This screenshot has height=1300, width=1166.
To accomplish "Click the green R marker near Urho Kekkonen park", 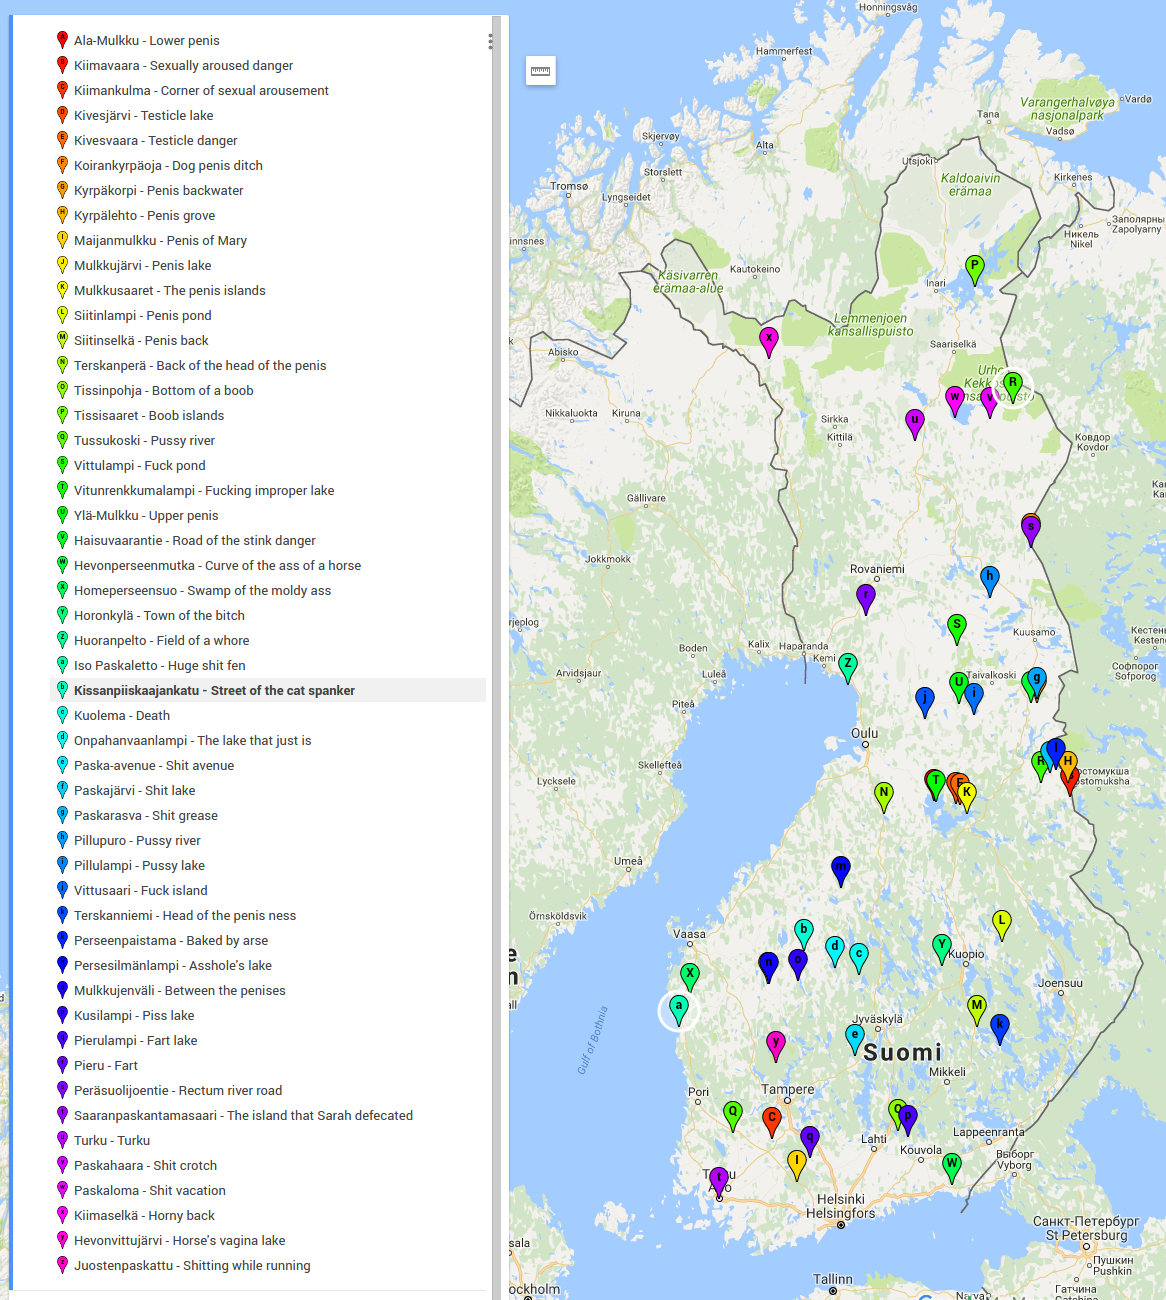I will [1013, 387].
